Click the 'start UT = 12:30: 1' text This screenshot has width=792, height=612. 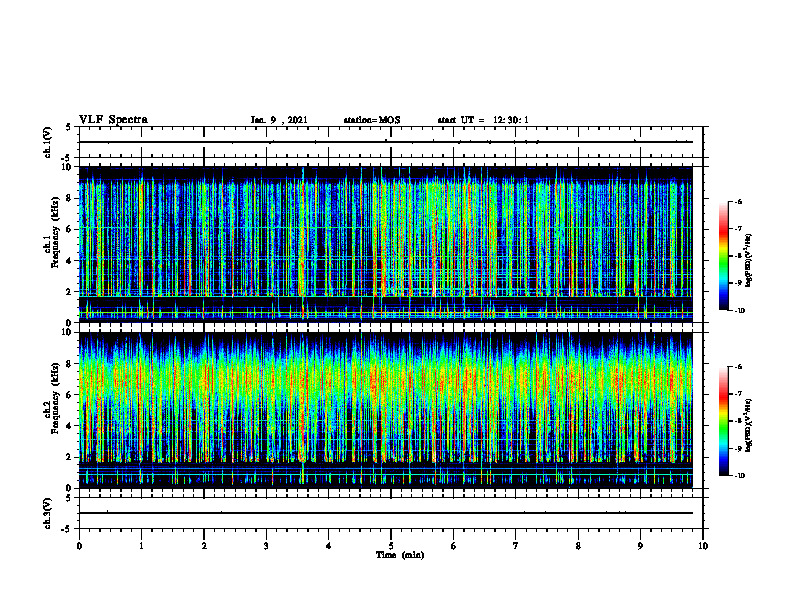click(x=483, y=120)
